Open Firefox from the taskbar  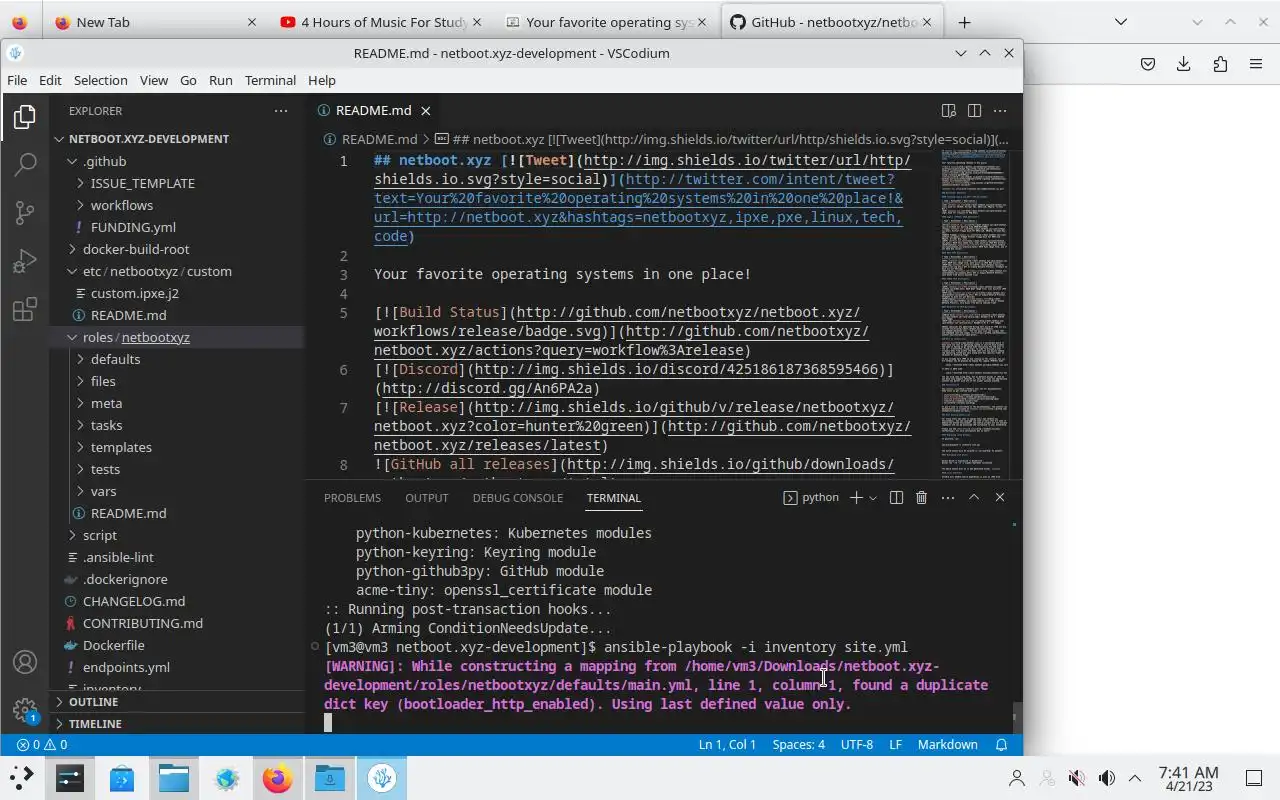[277, 778]
